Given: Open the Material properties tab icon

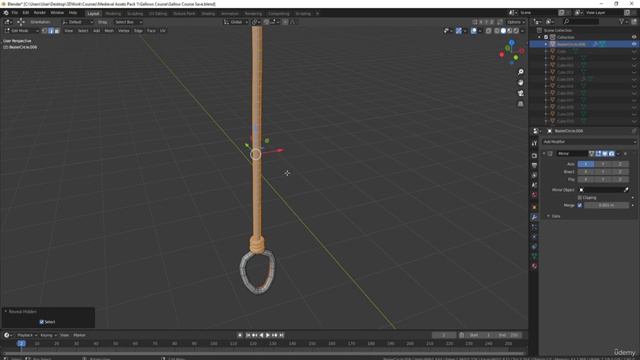Looking at the screenshot, I should point(534,266).
